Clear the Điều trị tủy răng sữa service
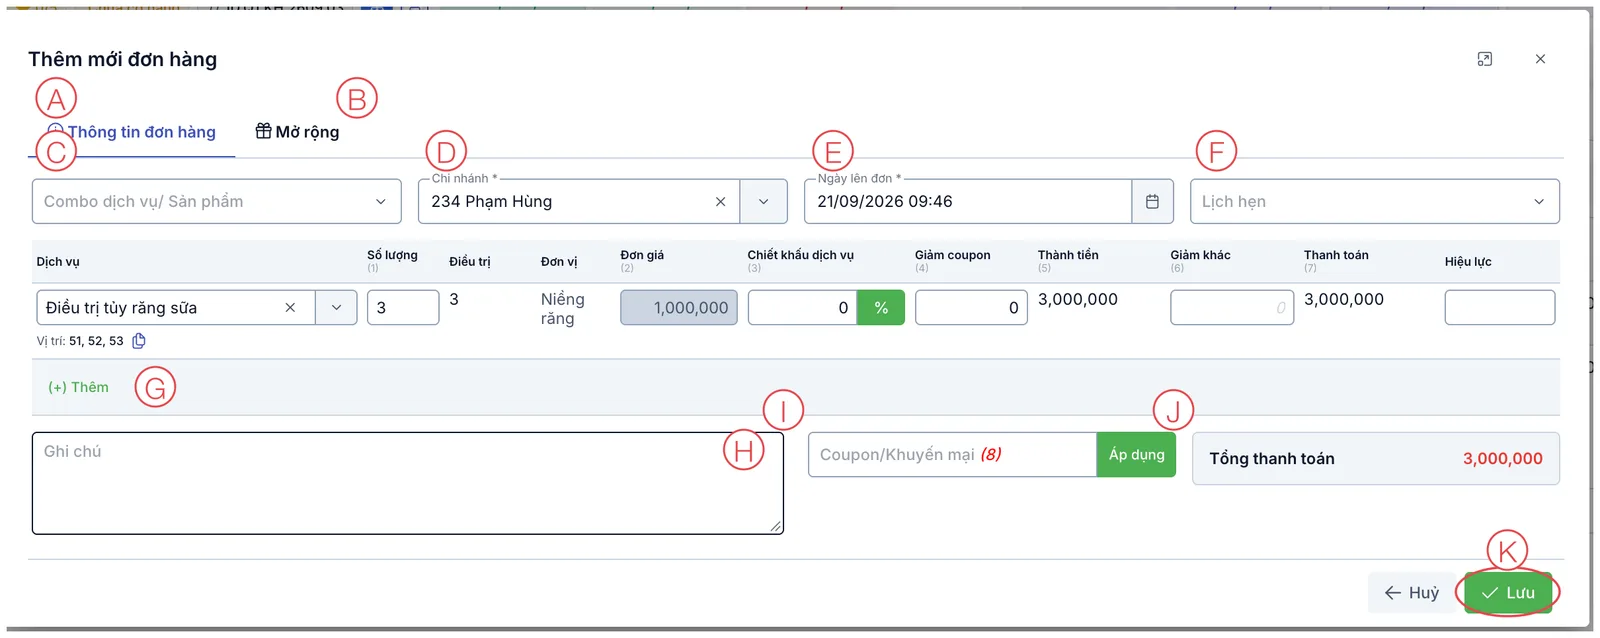This screenshot has height=638, width=1600. (x=290, y=307)
